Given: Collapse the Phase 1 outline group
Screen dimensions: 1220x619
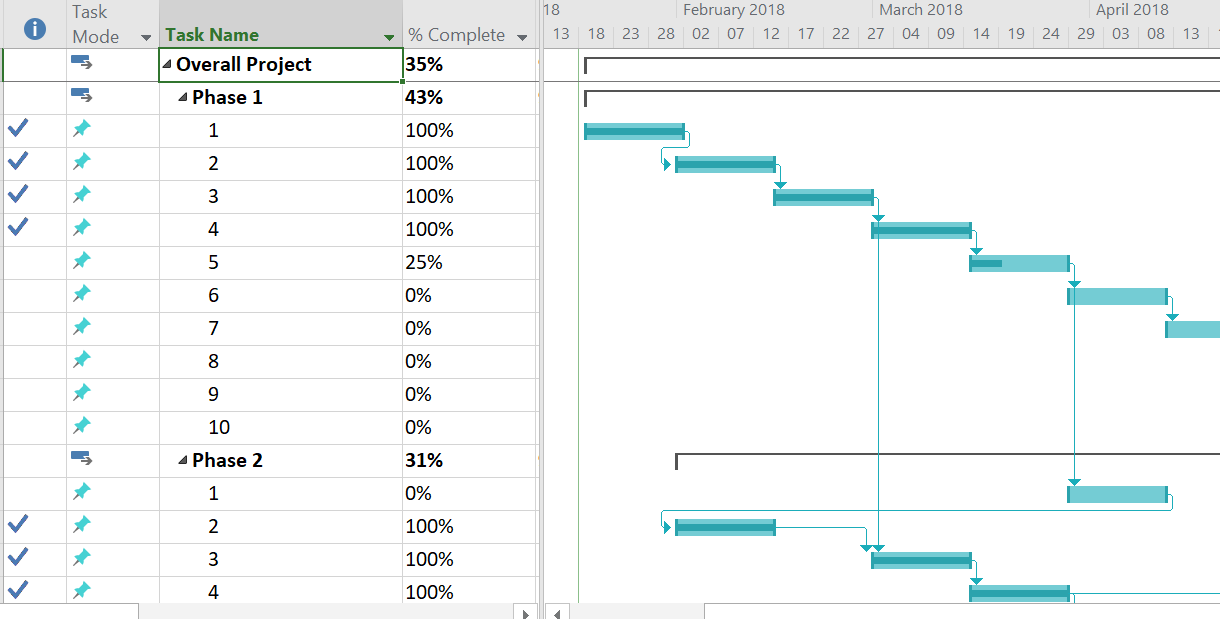Looking at the screenshot, I should pyautogui.click(x=183, y=98).
